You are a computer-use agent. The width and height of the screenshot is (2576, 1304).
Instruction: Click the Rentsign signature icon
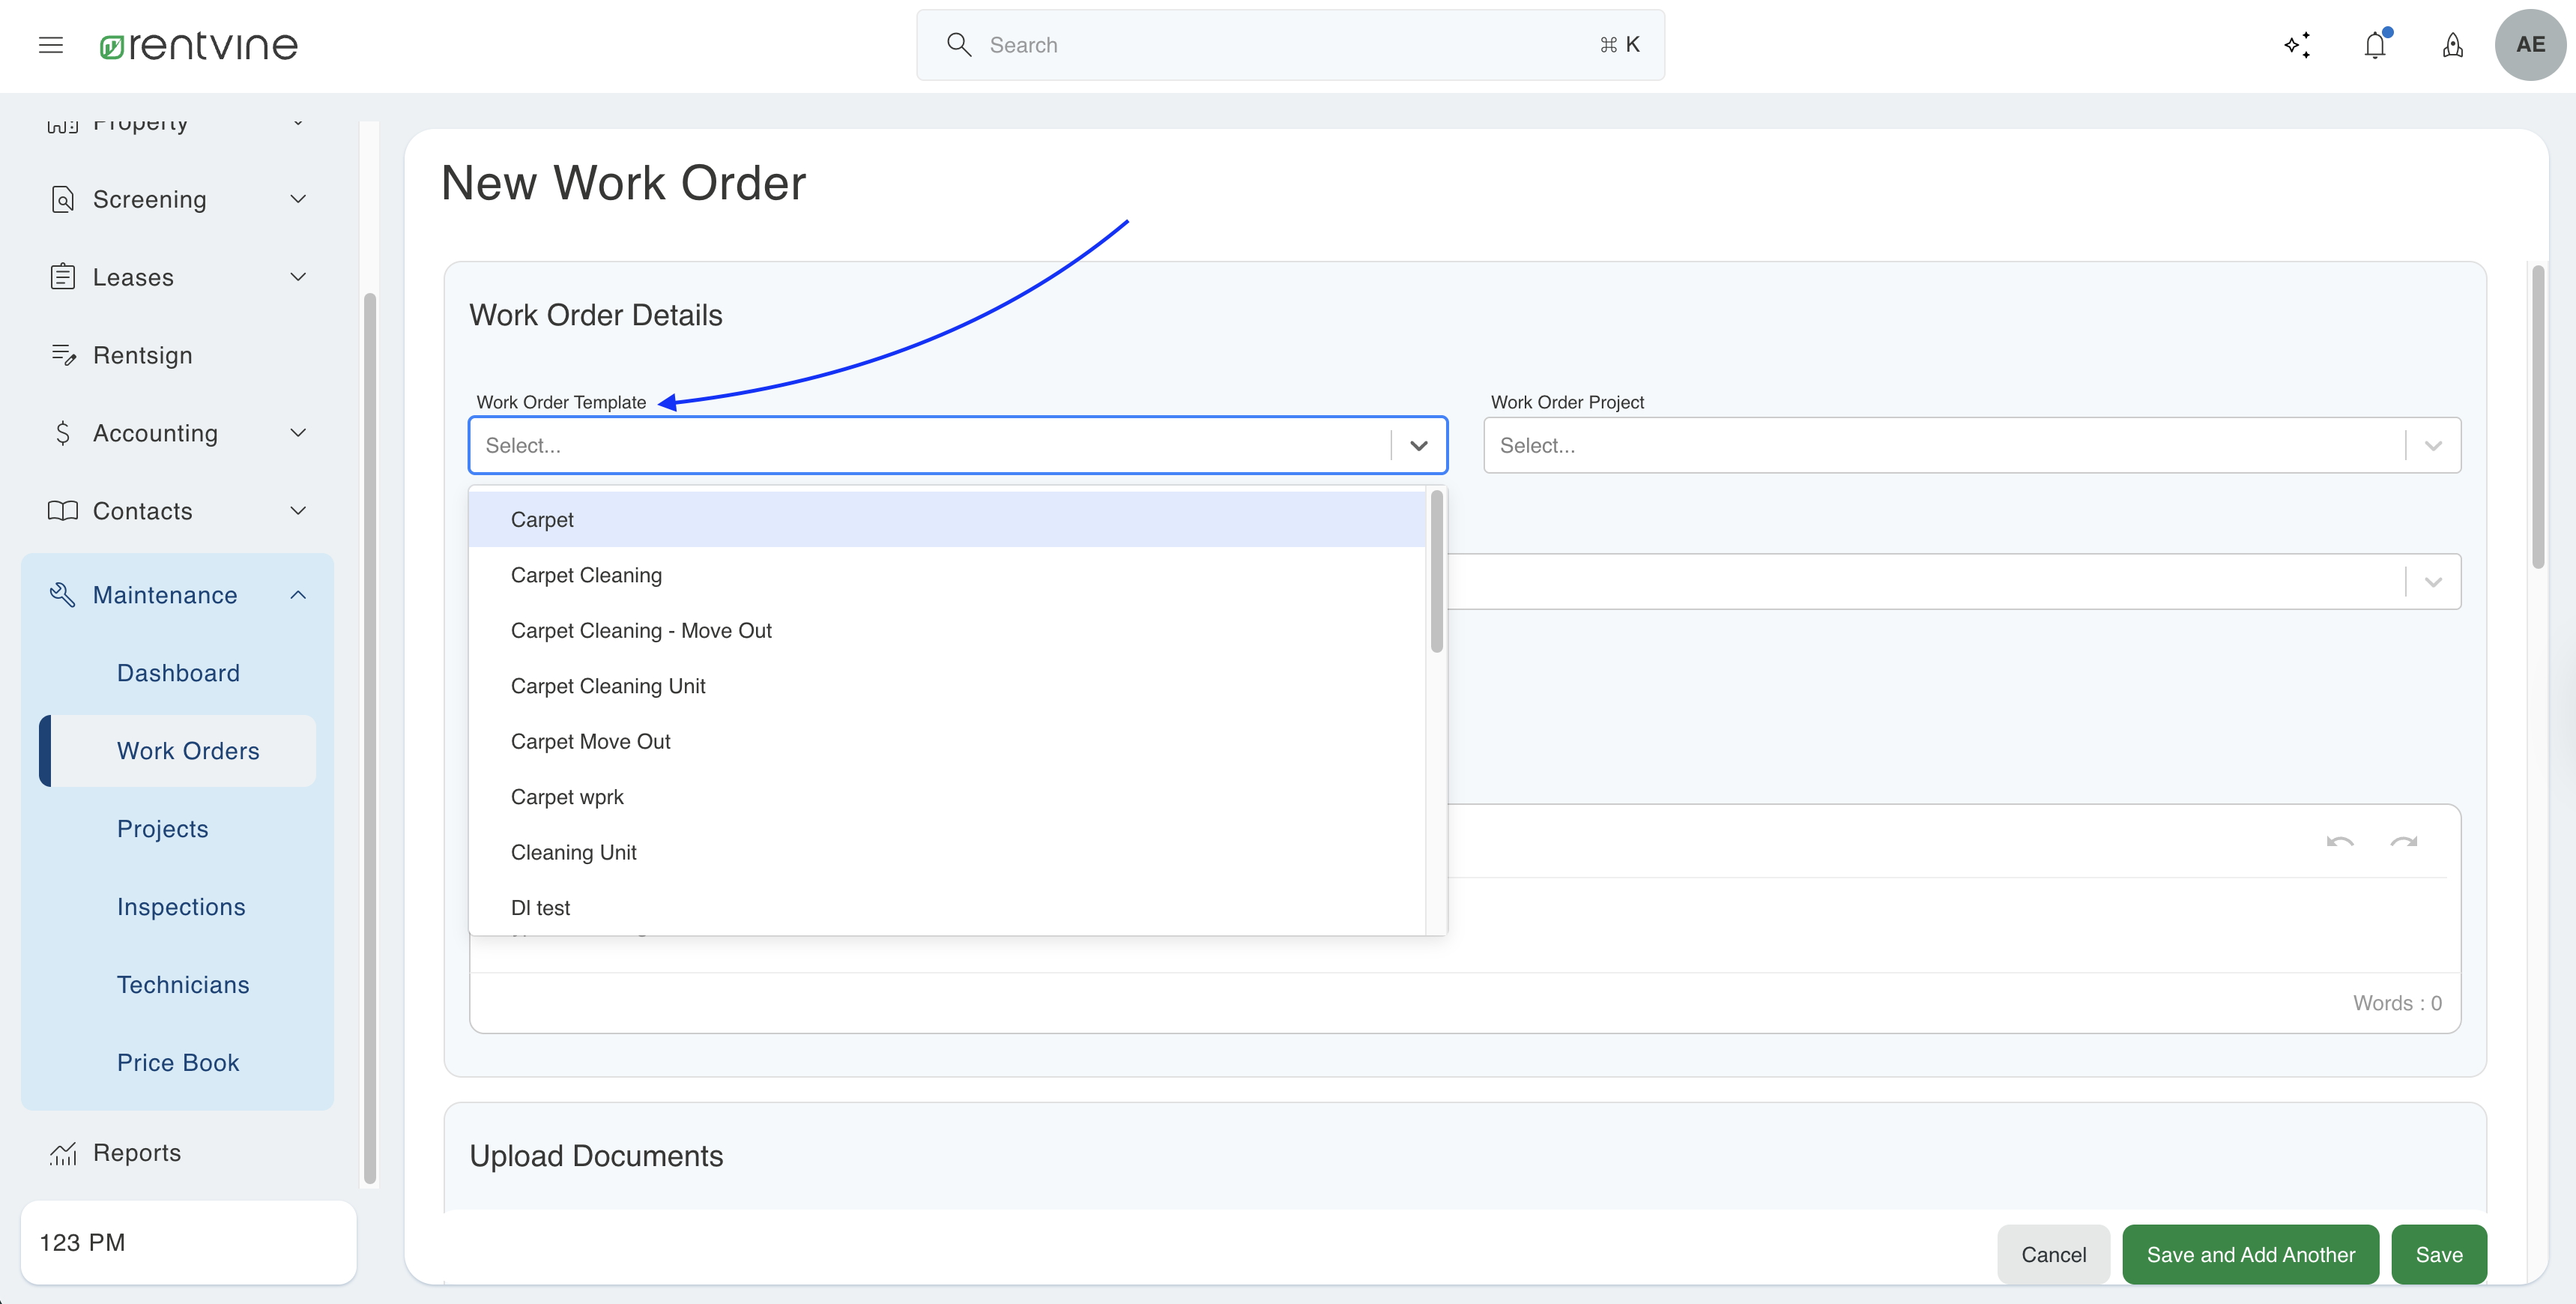(x=63, y=355)
